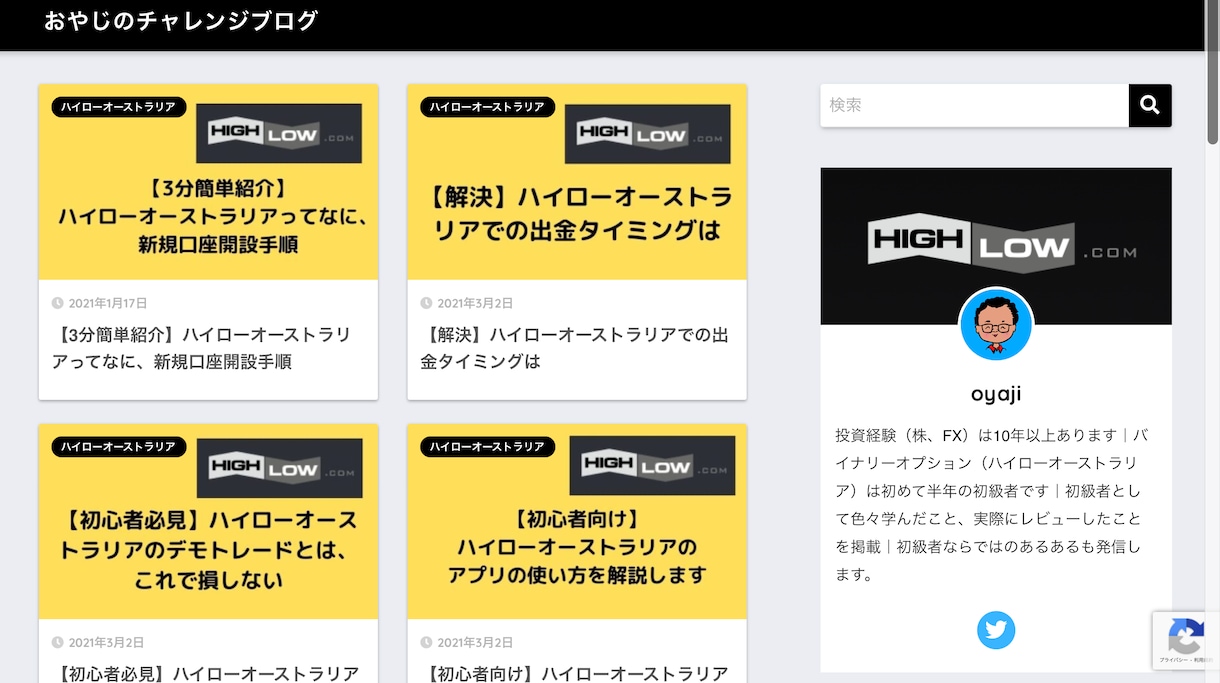The width and height of the screenshot is (1220, 683).
Task: Click the oyaji avatar image
Action: (x=996, y=325)
